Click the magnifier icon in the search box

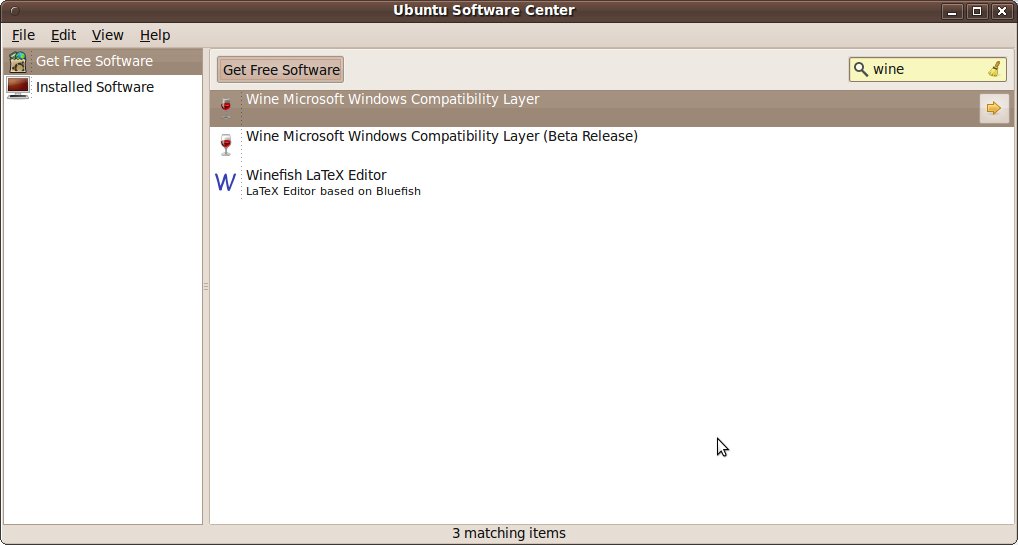tap(860, 69)
